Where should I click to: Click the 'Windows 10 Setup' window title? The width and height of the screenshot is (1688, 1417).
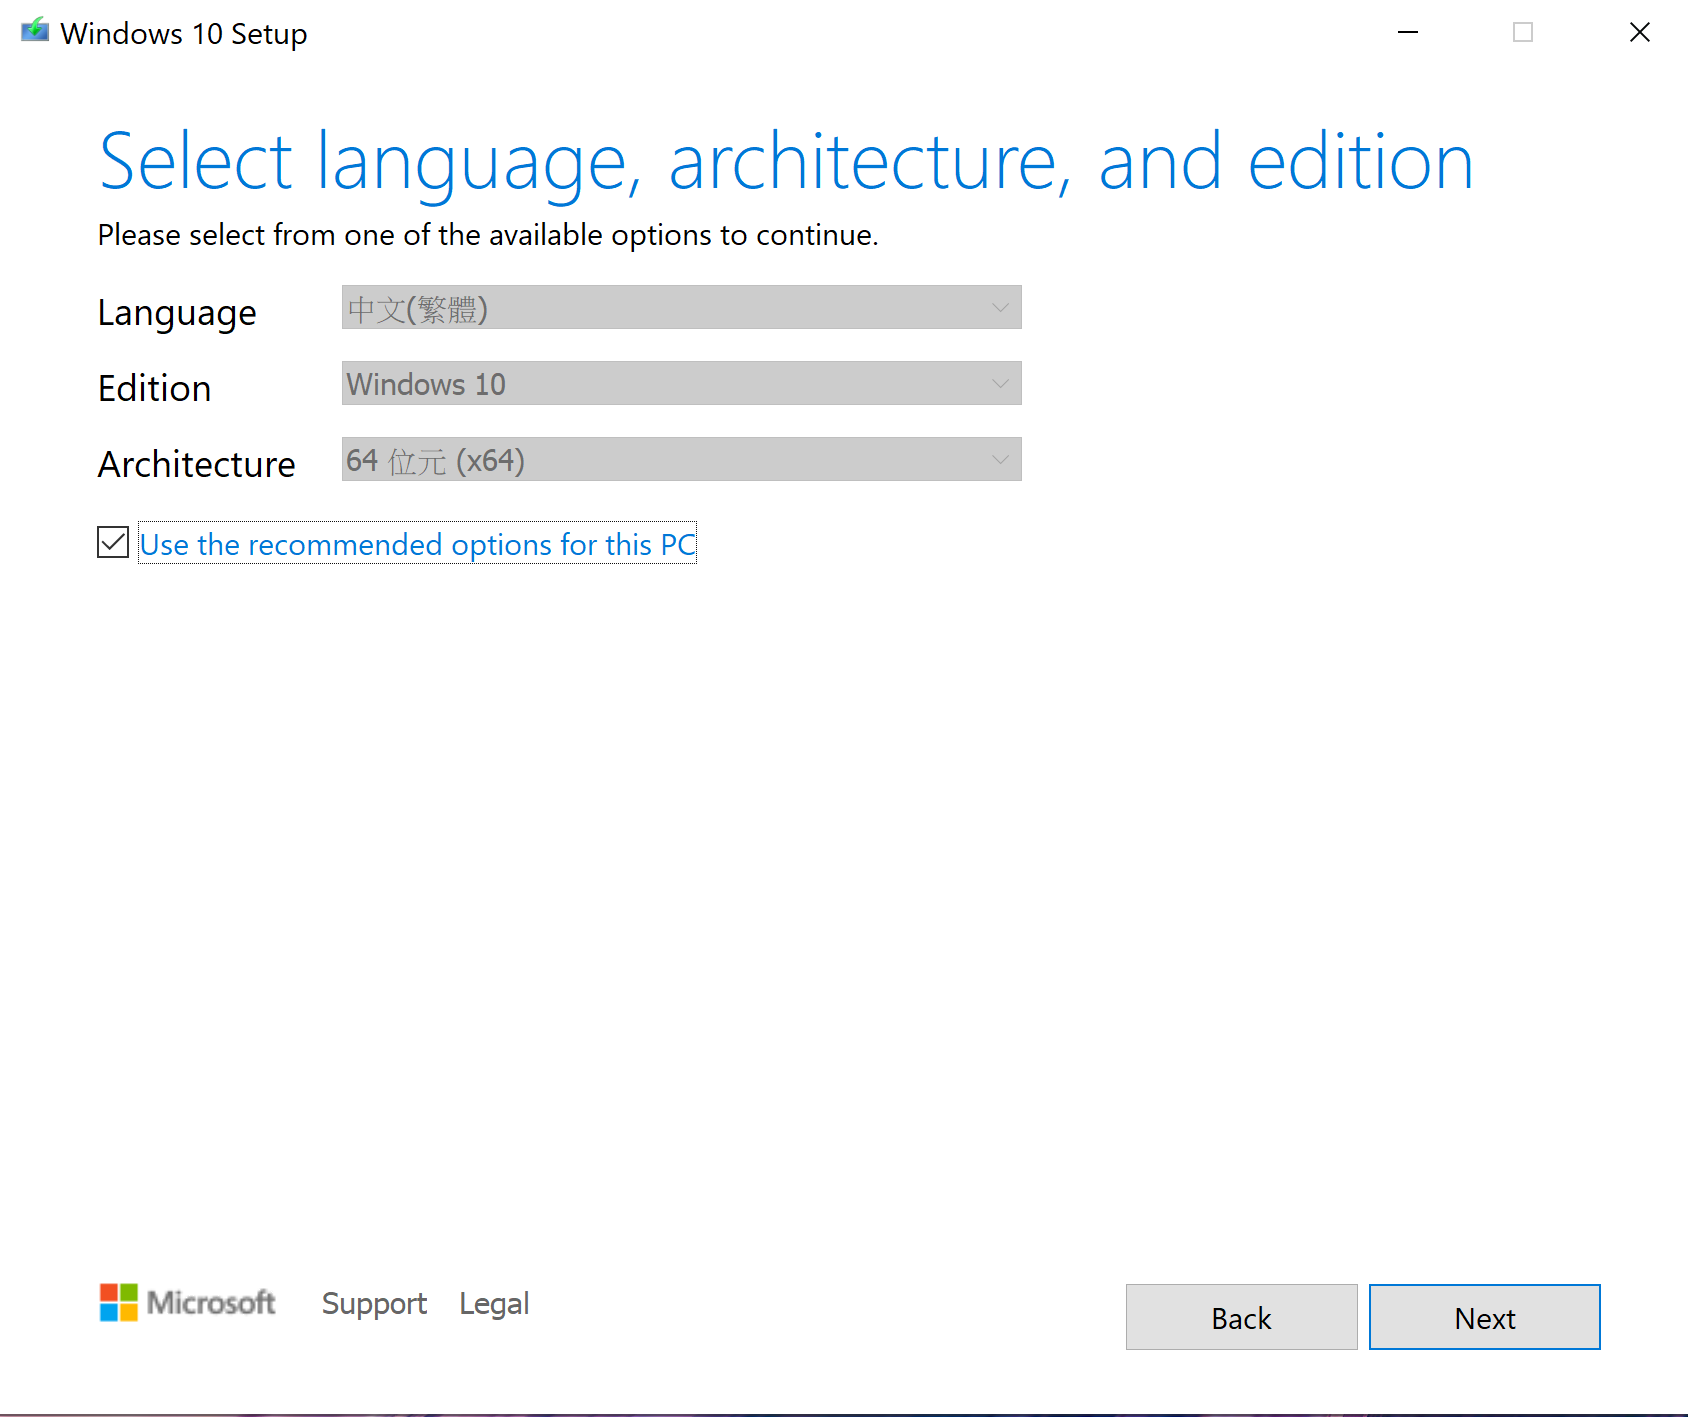pyautogui.click(x=184, y=34)
